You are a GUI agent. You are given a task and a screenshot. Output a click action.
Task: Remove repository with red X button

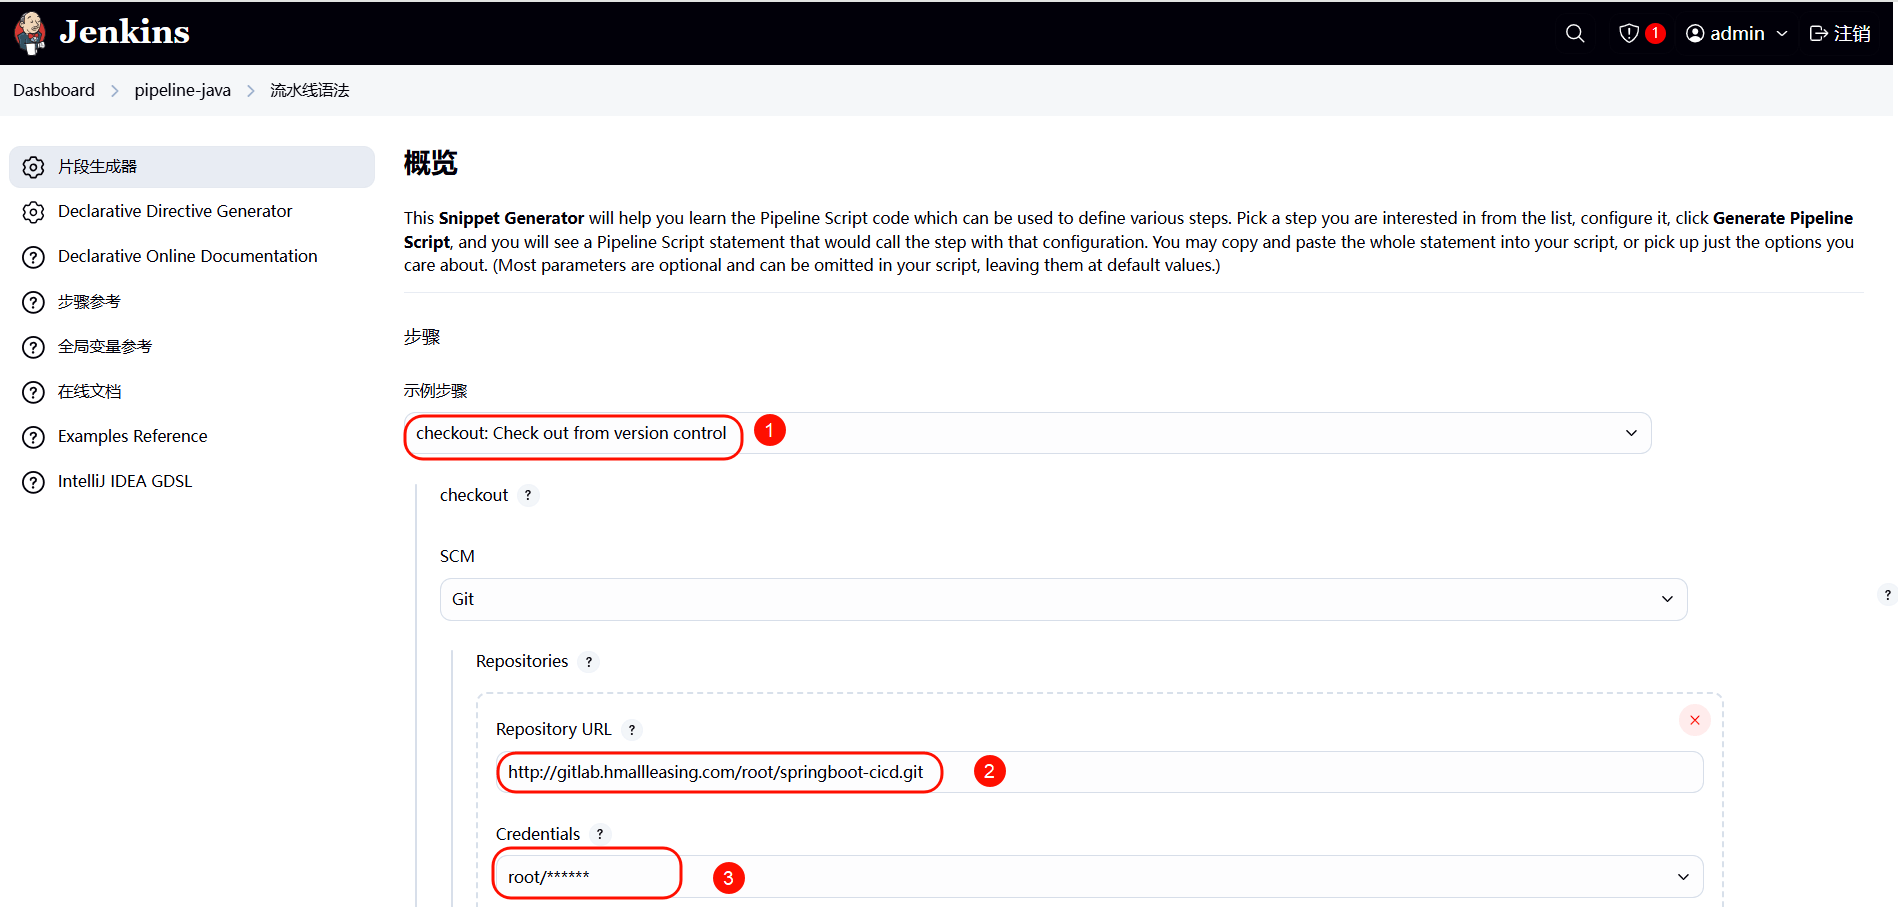click(x=1694, y=720)
